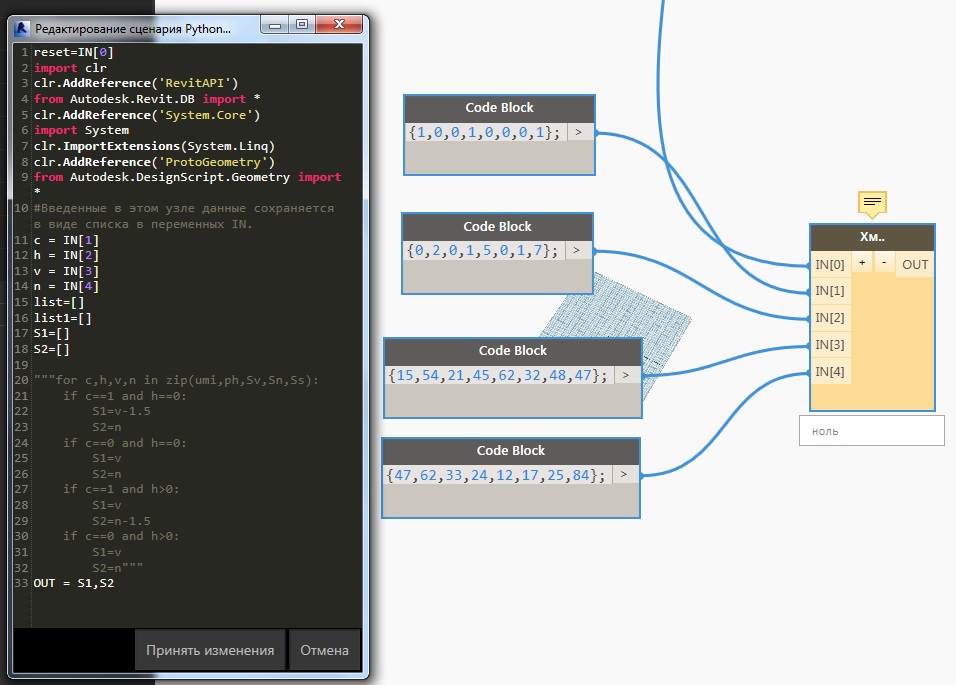This screenshot has width=956, height=685.
Task: Select the IN[4] input port
Action: click(830, 372)
